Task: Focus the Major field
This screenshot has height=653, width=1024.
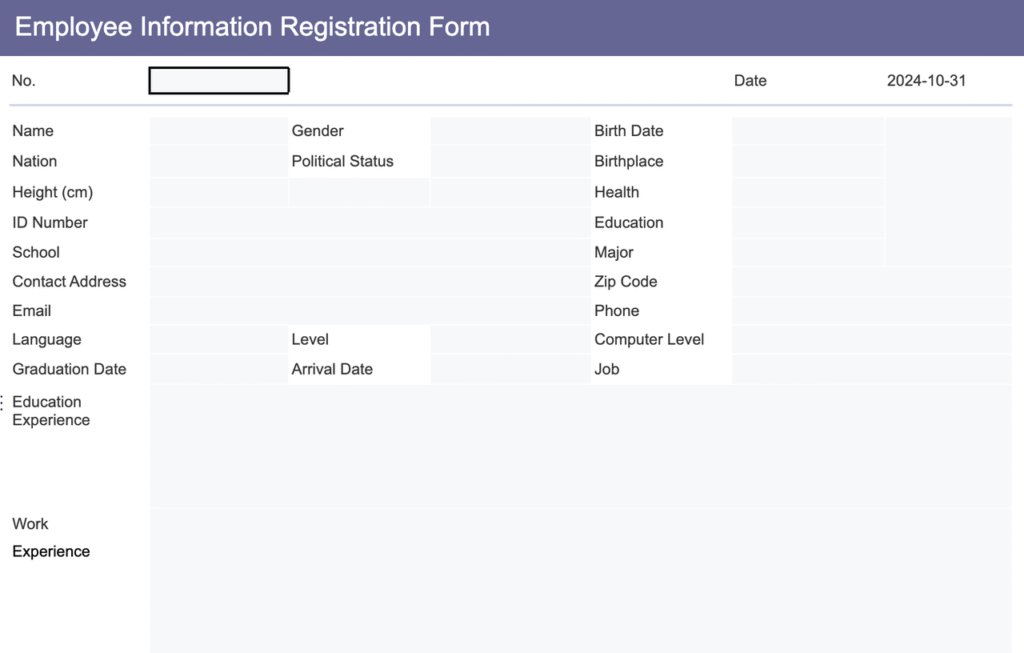Action: pos(807,252)
